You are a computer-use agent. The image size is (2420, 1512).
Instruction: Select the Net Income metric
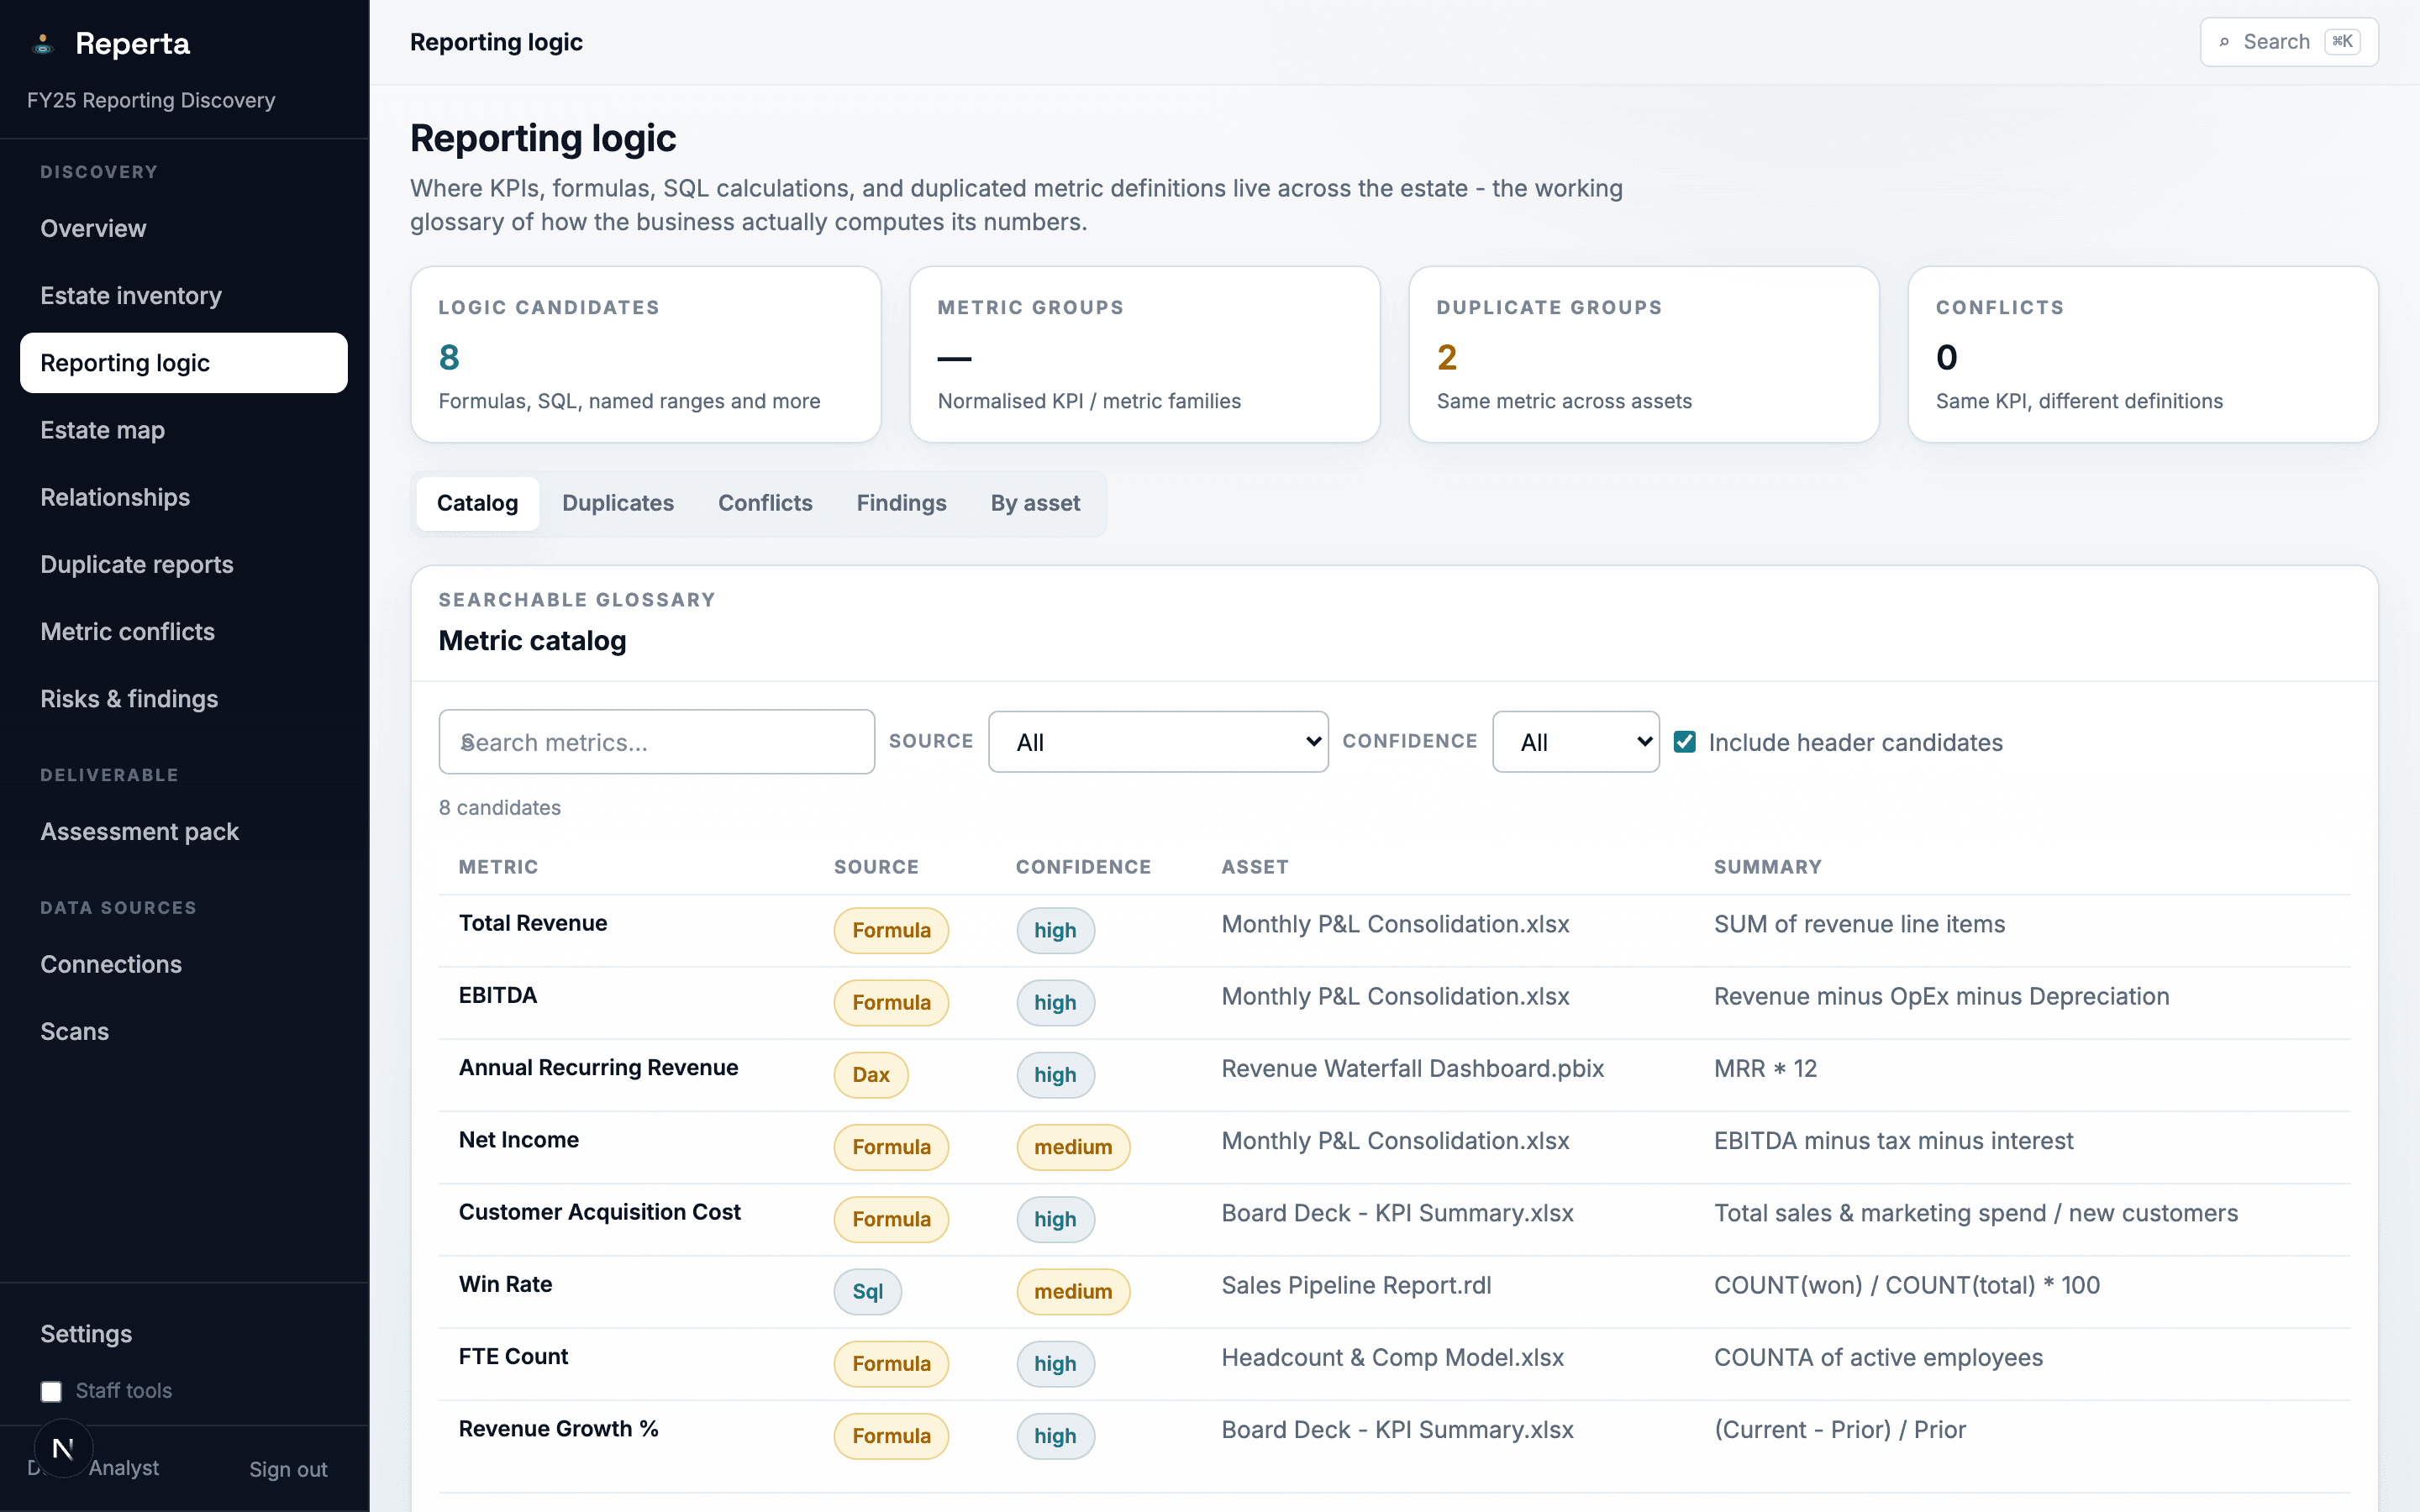pos(518,1140)
